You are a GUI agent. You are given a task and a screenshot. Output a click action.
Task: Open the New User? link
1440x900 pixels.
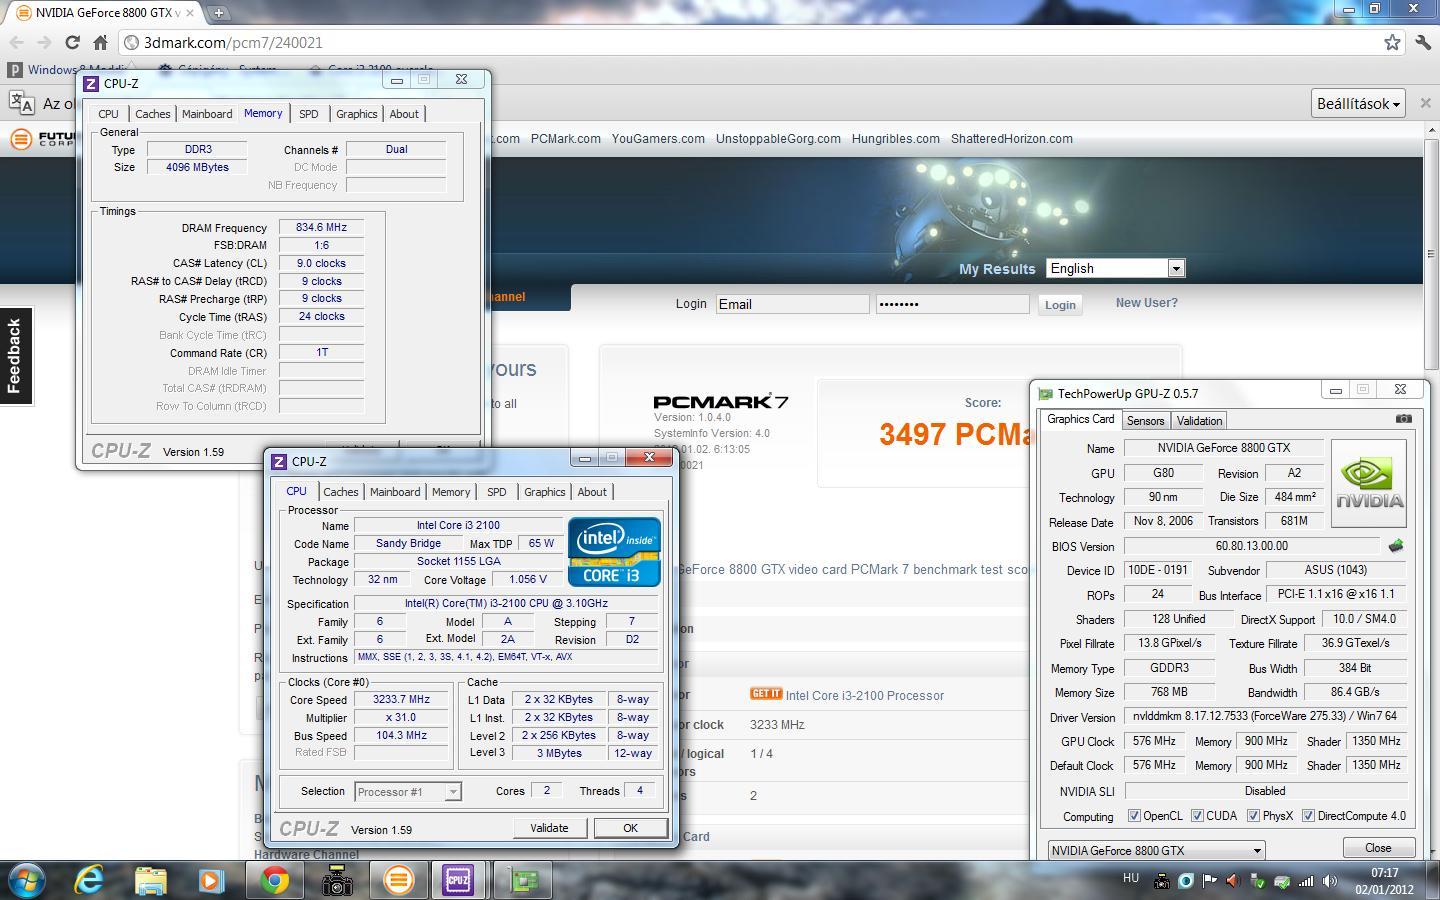(1146, 303)
